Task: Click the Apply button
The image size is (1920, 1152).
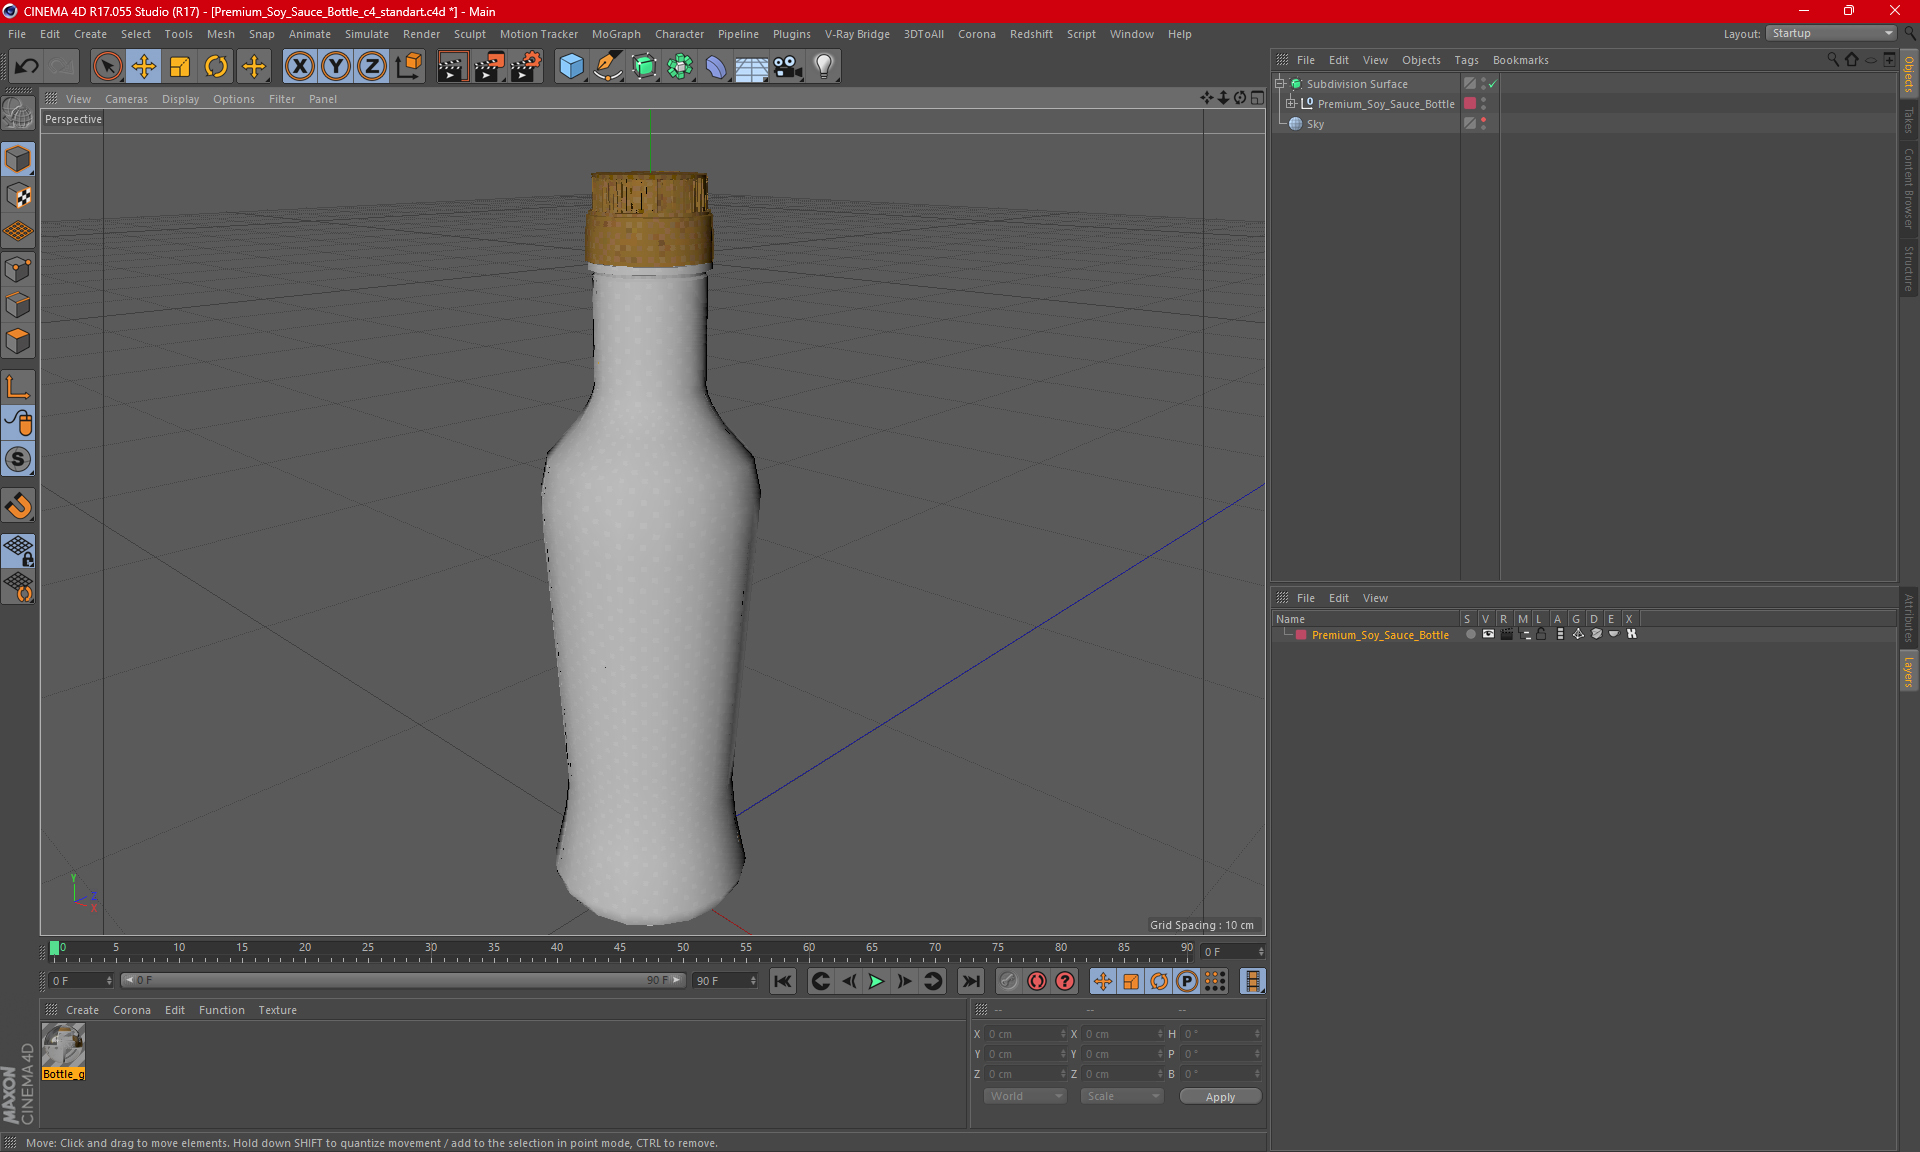Action: tap(1220, 1097)
